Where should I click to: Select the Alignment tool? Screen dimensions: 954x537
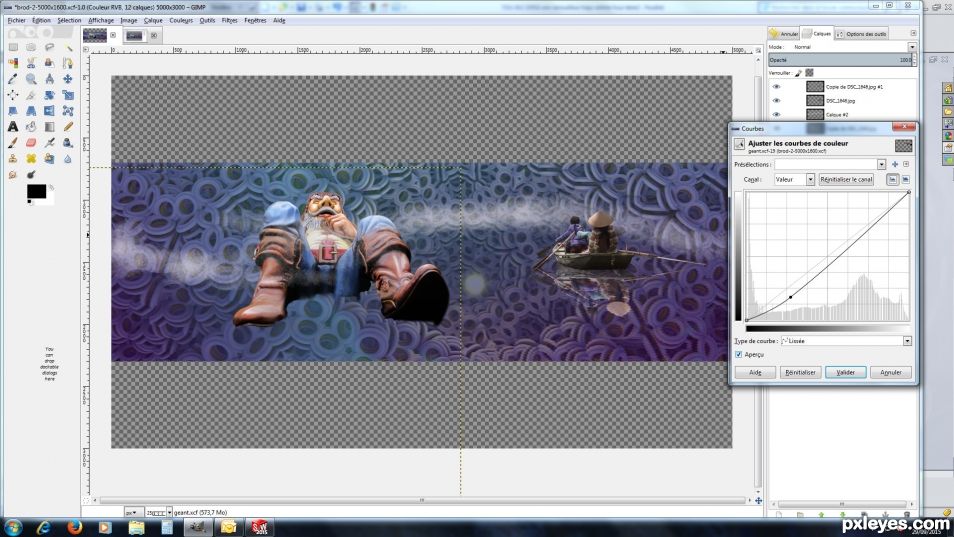pos(13,95)
